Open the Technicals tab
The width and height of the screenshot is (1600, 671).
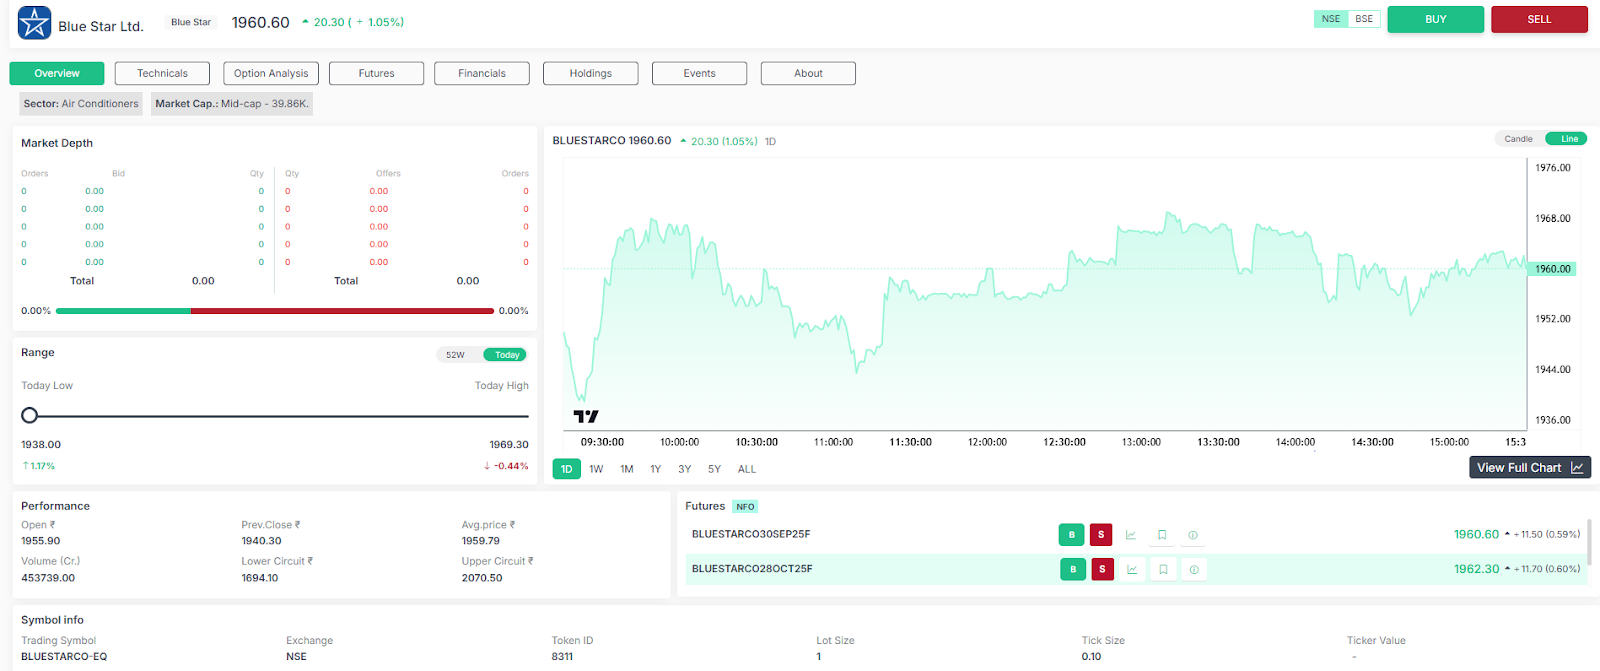(x=162, y=73)
